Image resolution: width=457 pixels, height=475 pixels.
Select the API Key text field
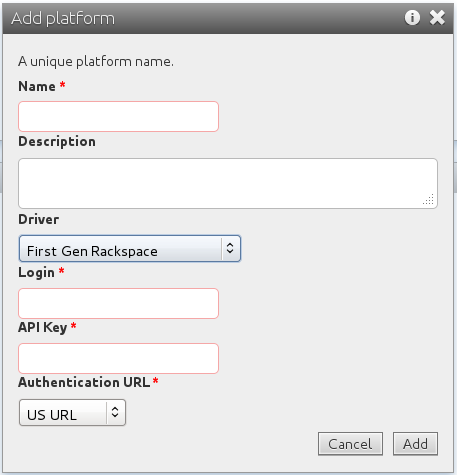118,358
